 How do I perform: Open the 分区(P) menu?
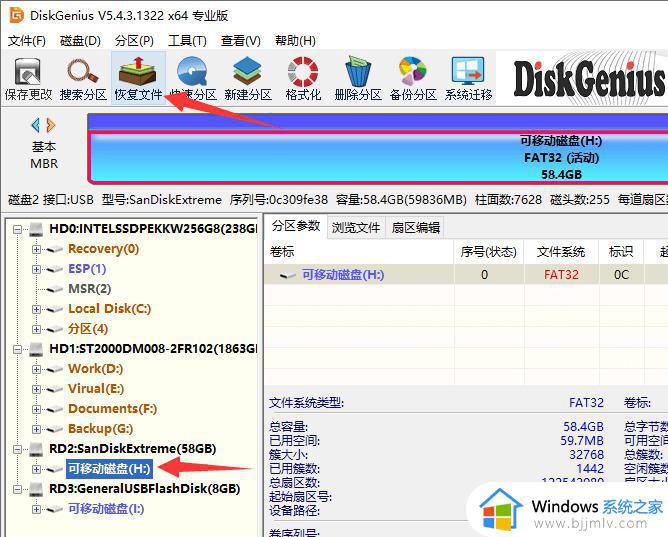(134, 40)
